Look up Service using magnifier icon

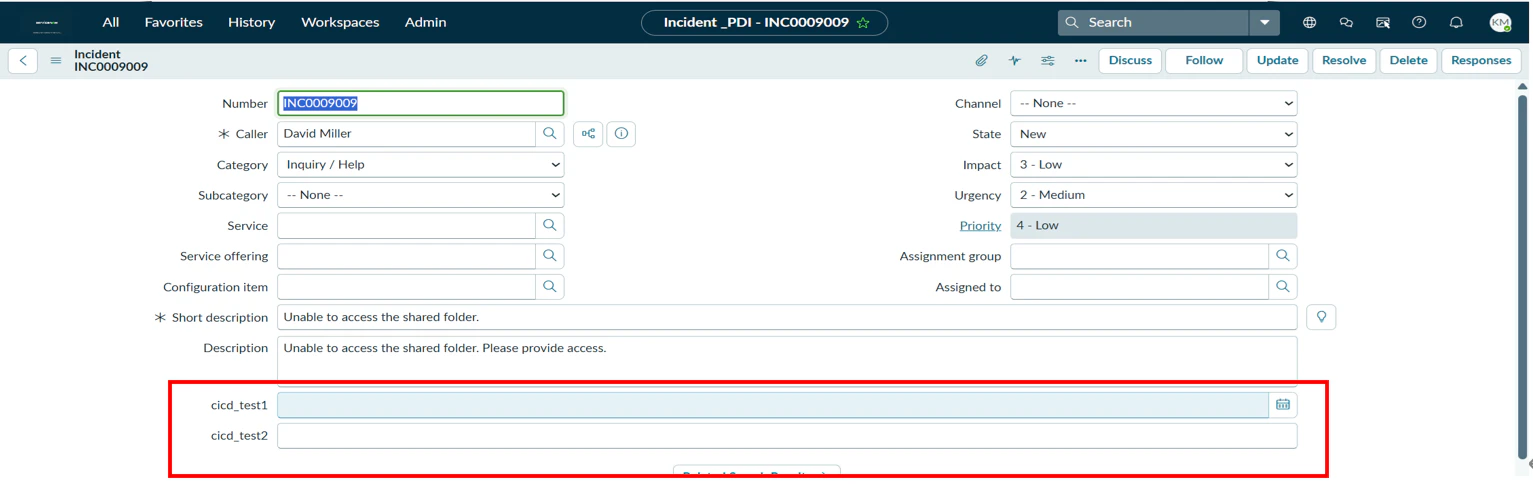tap(550, 225)
